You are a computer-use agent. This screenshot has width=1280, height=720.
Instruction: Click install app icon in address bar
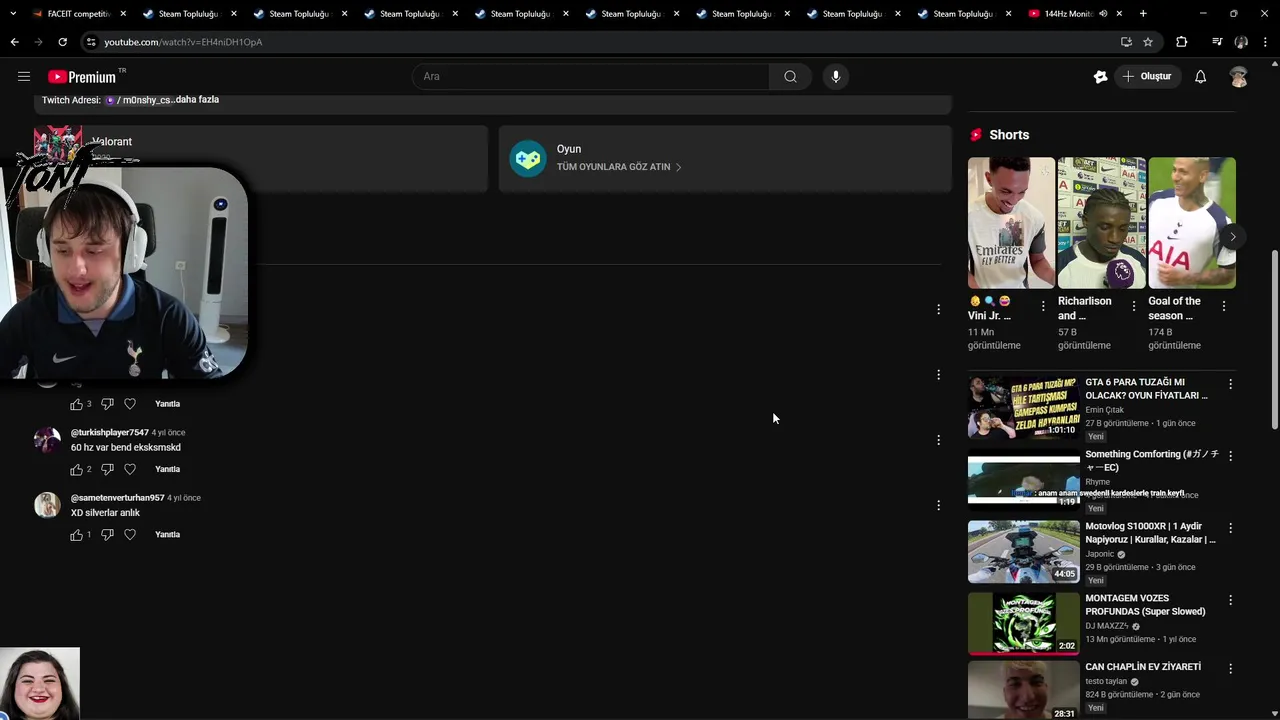1126,42
